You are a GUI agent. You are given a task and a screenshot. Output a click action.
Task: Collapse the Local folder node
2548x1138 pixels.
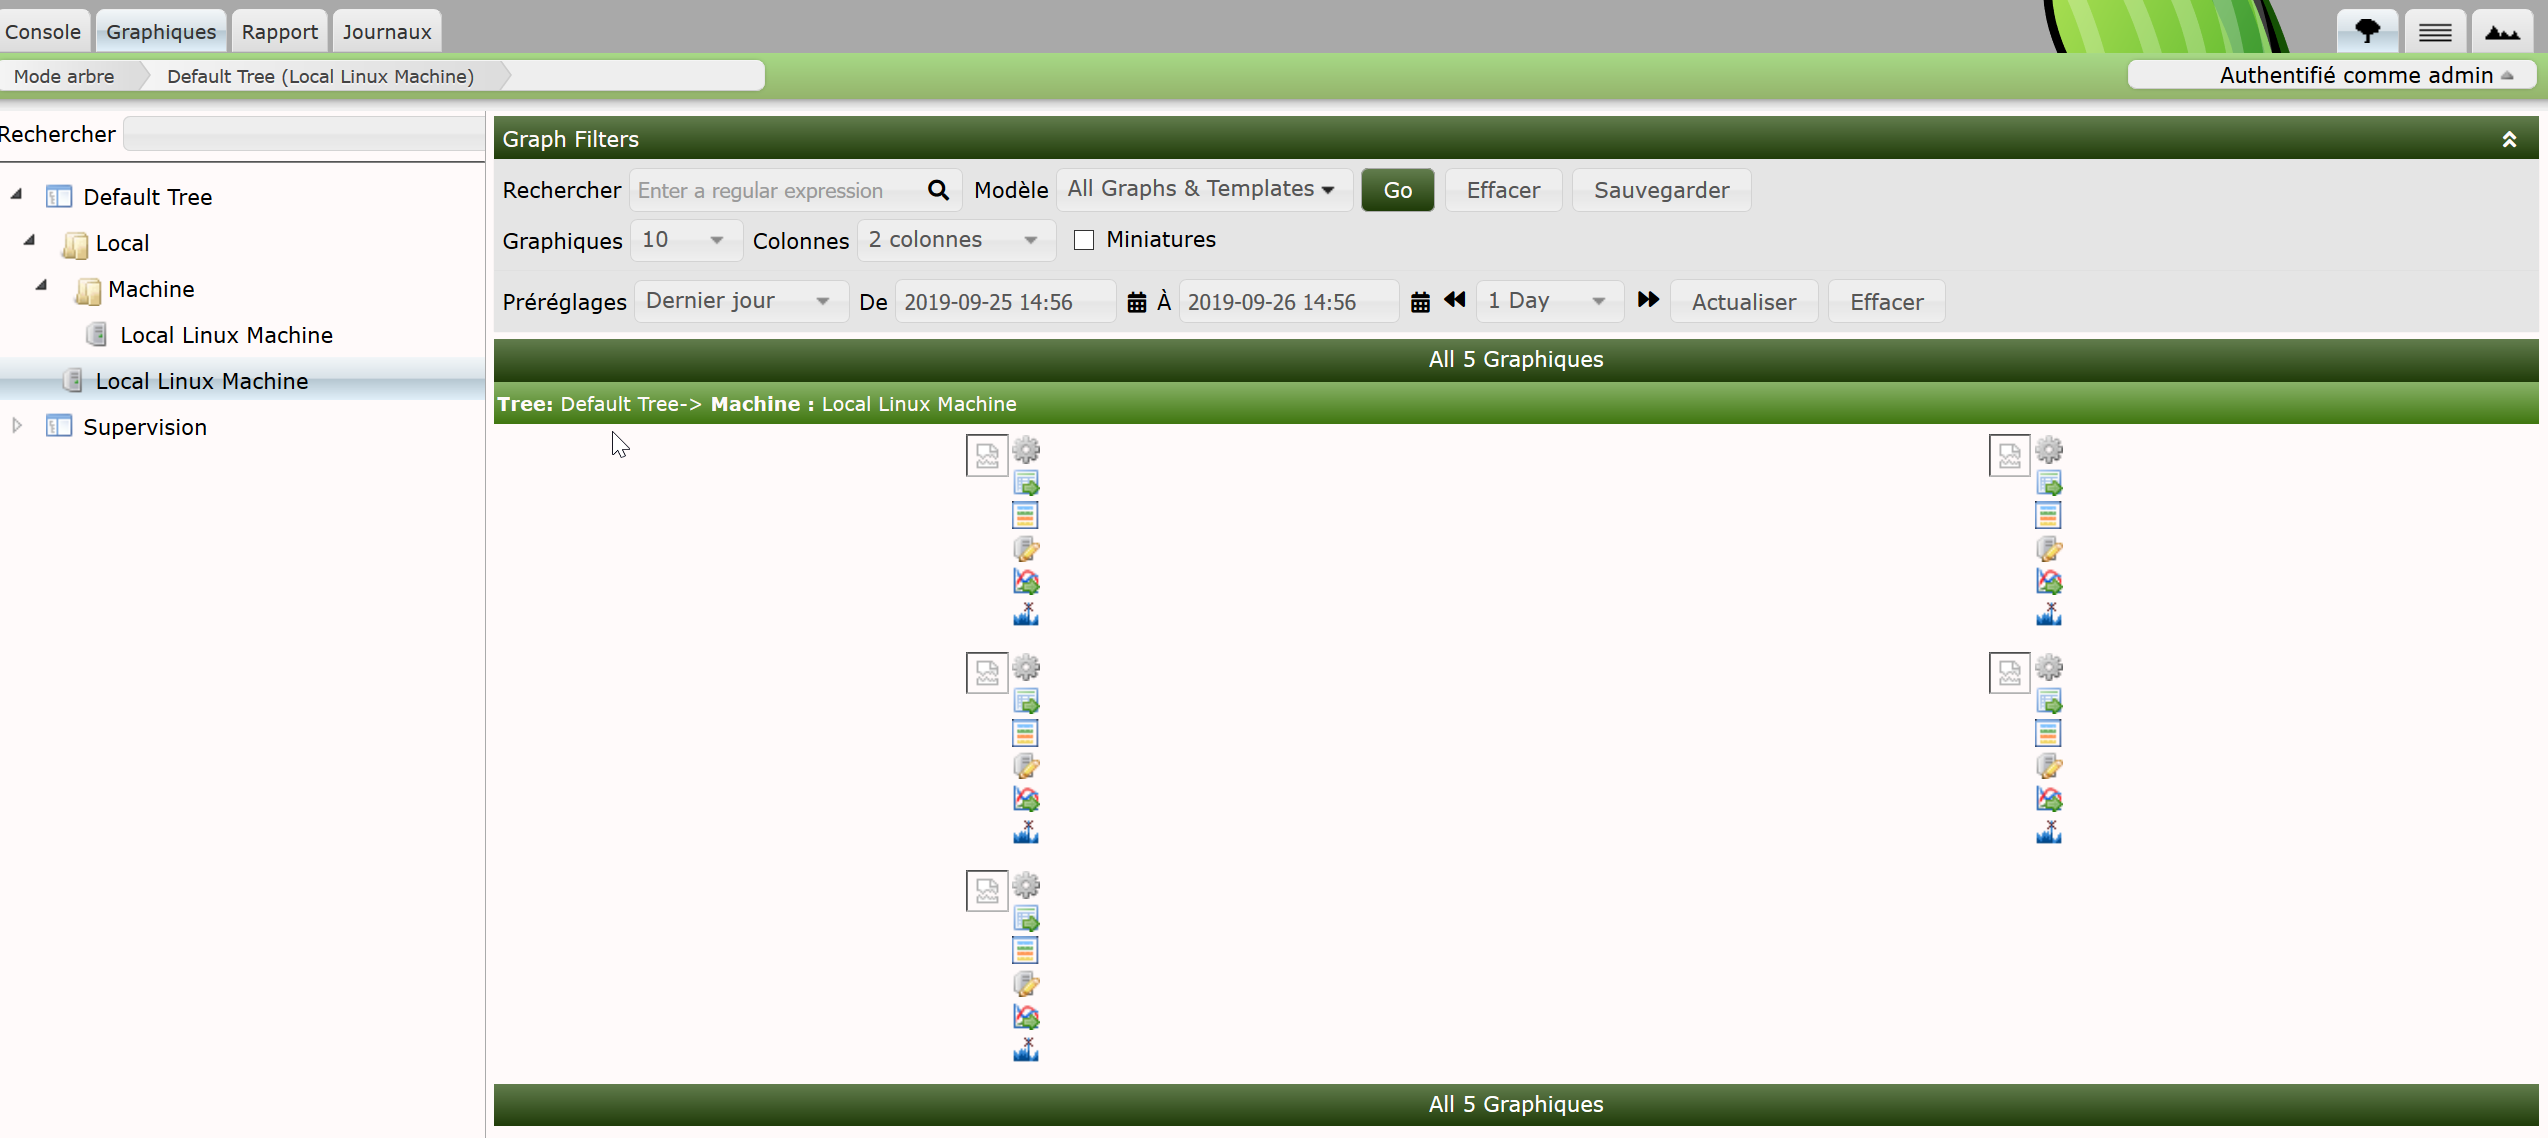coord(30,241)
